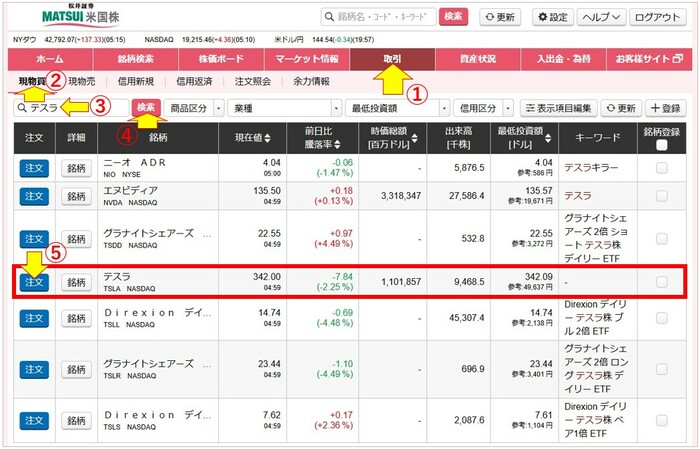Open the 注文照会 sub-tab
The height and width of the screenshot is (449, 700).
point(253,81)
